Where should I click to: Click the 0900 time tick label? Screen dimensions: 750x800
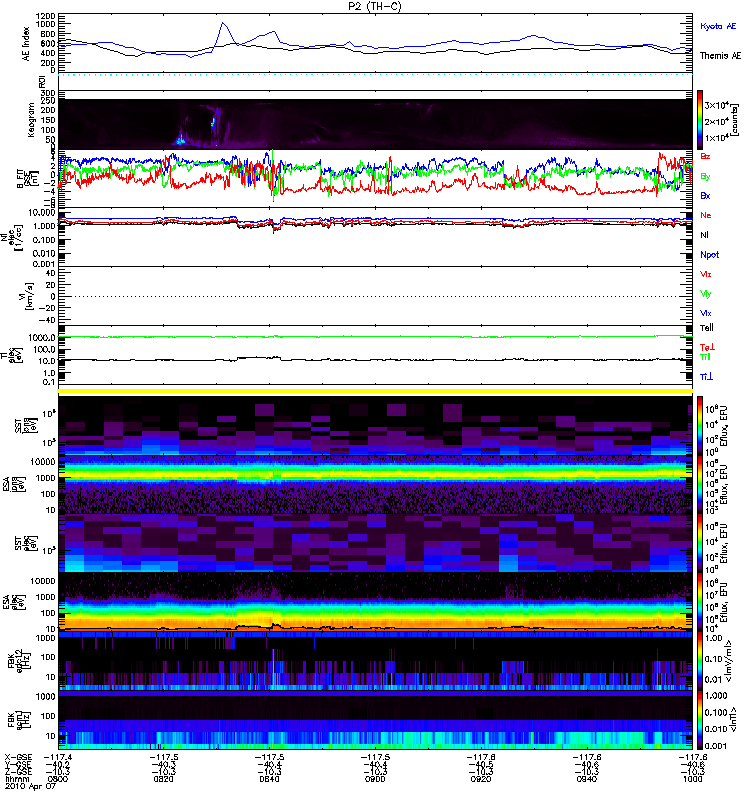[375, 779]
